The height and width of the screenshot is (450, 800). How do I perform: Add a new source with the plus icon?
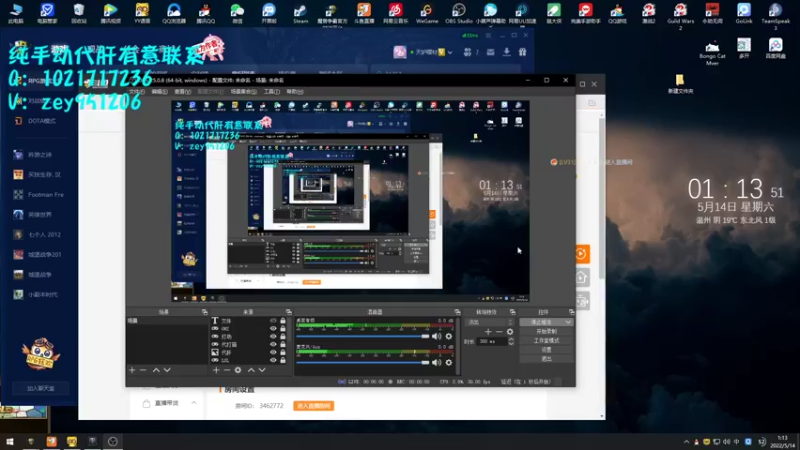216,370
